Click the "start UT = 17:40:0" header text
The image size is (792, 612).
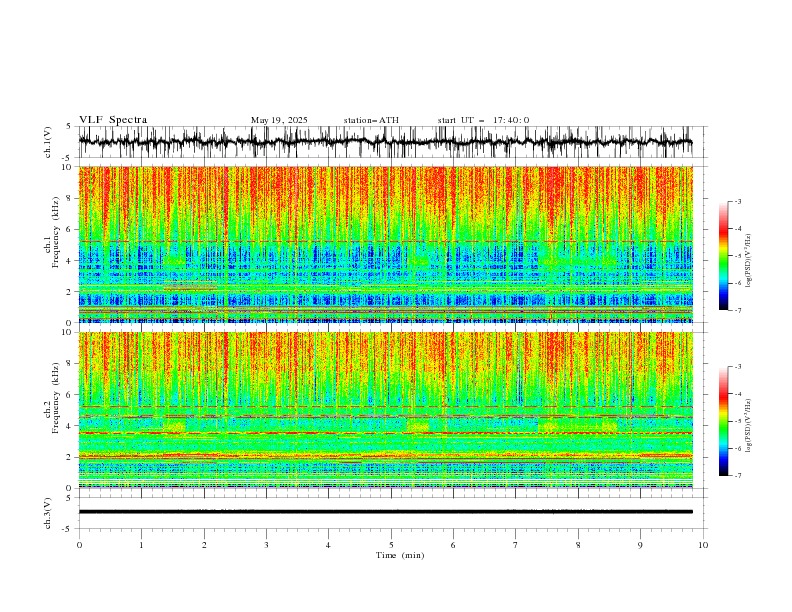[483, 120]
